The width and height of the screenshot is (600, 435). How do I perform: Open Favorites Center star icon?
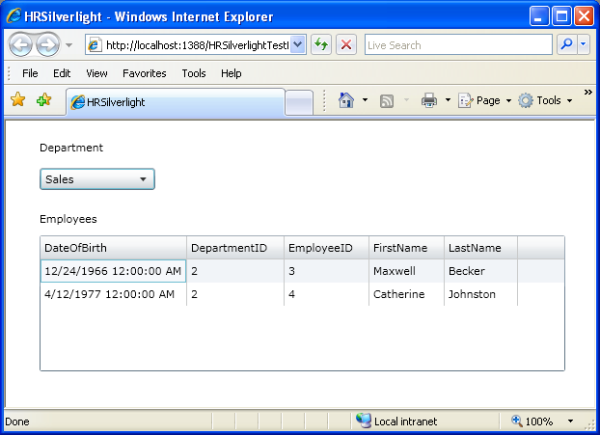(18, 100)
